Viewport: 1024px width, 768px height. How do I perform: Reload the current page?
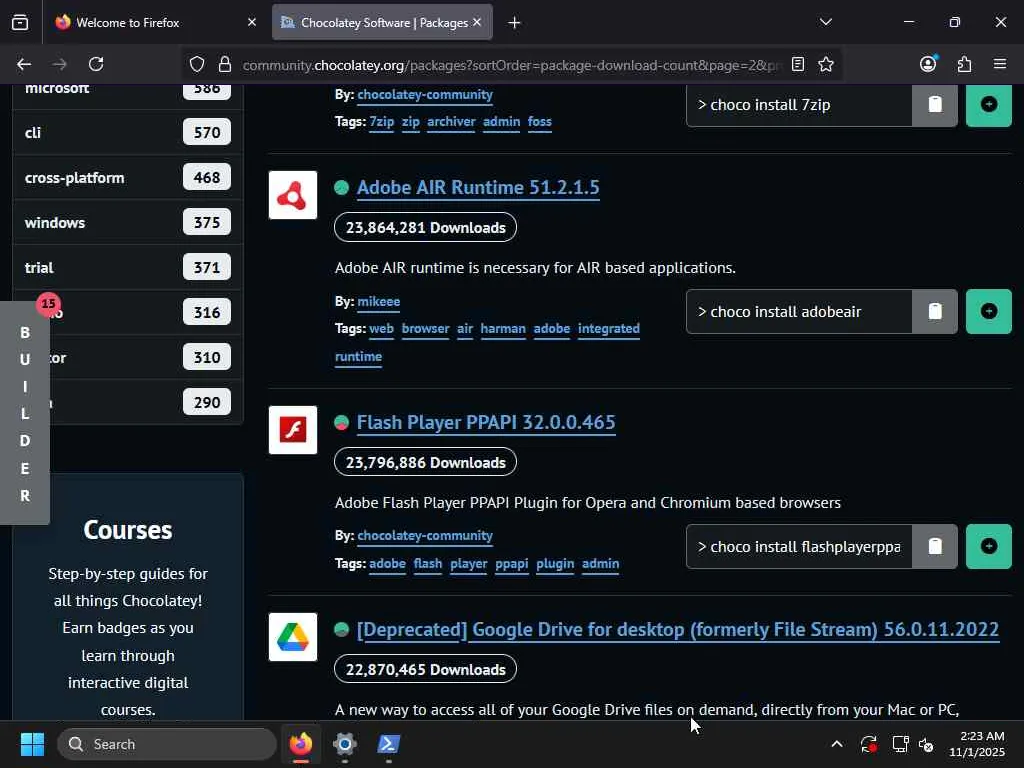[x=96, y=64]
